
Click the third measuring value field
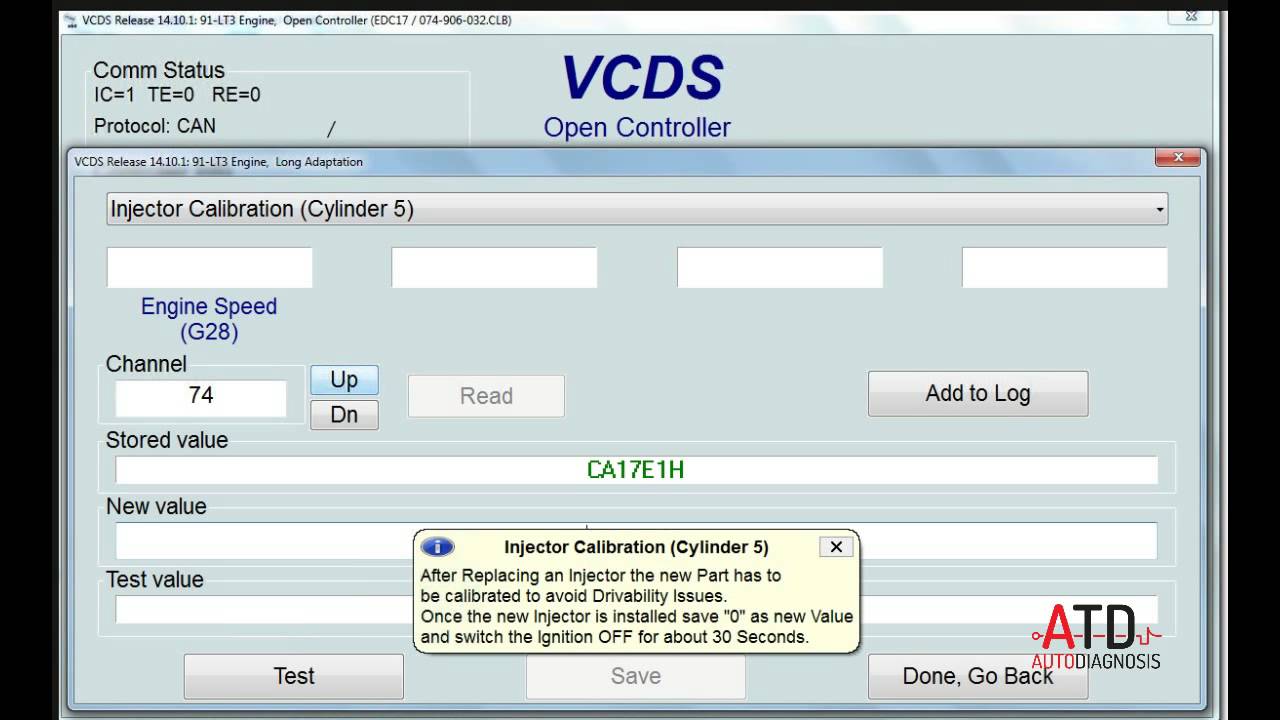[x=780, y=268]
